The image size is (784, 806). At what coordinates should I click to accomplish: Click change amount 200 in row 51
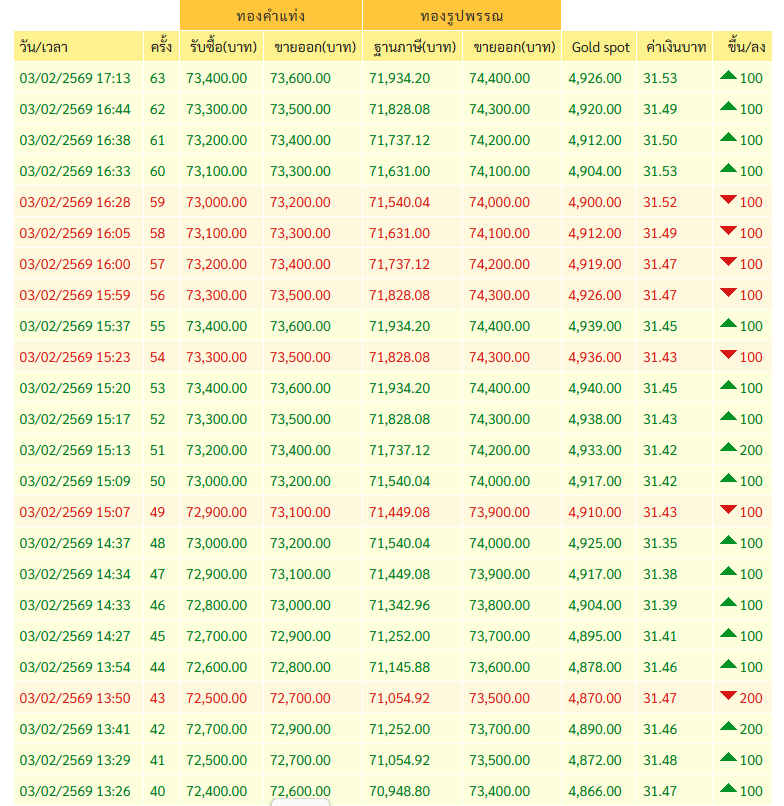(751, 450)
